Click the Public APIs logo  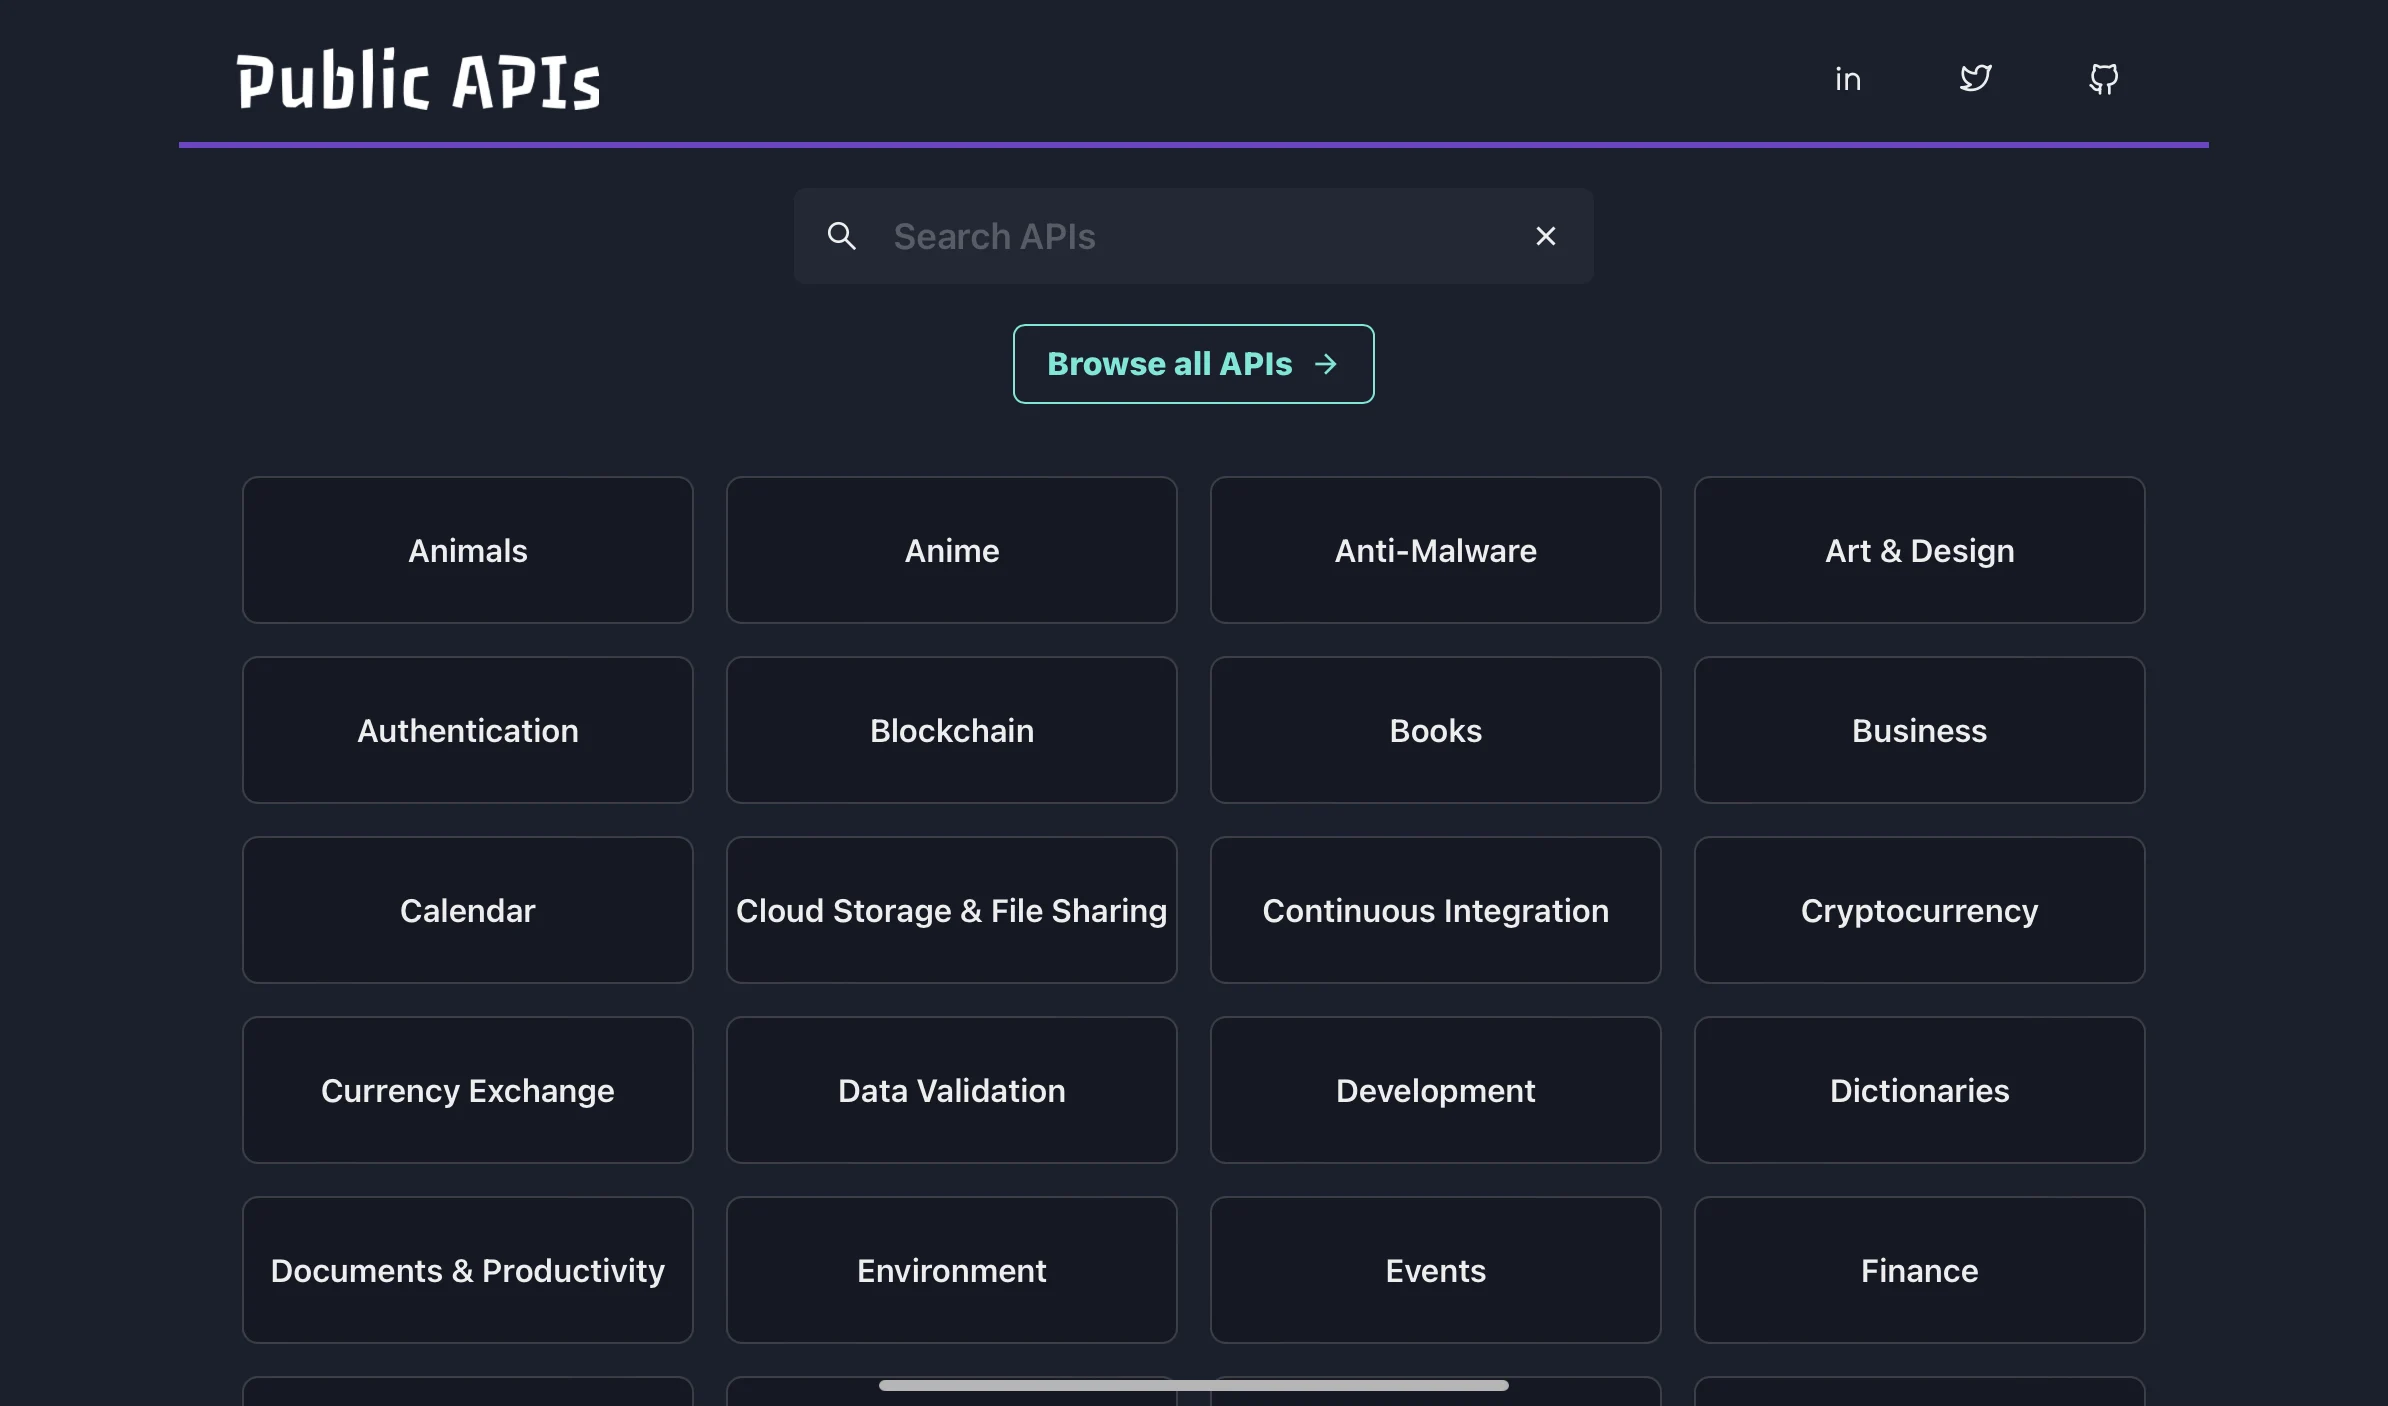coord(419,79)
